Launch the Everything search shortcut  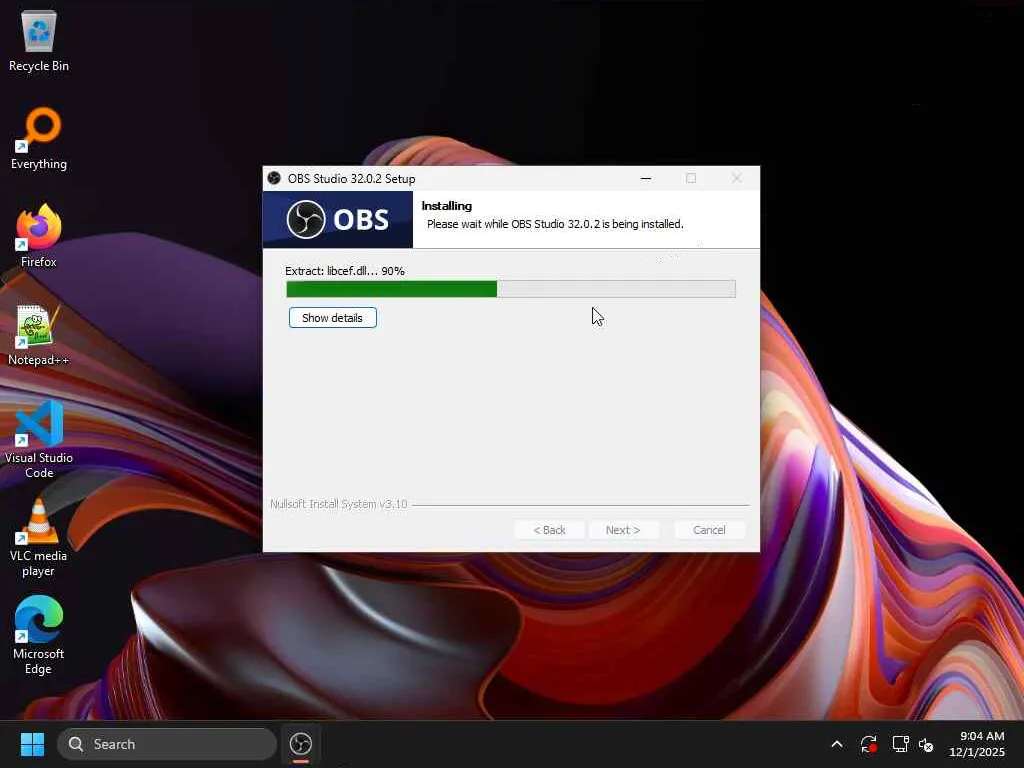pos(39,138)
